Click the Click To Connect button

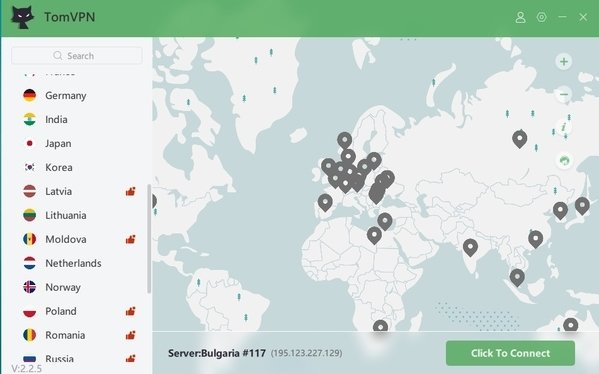[x=510, y=353]
